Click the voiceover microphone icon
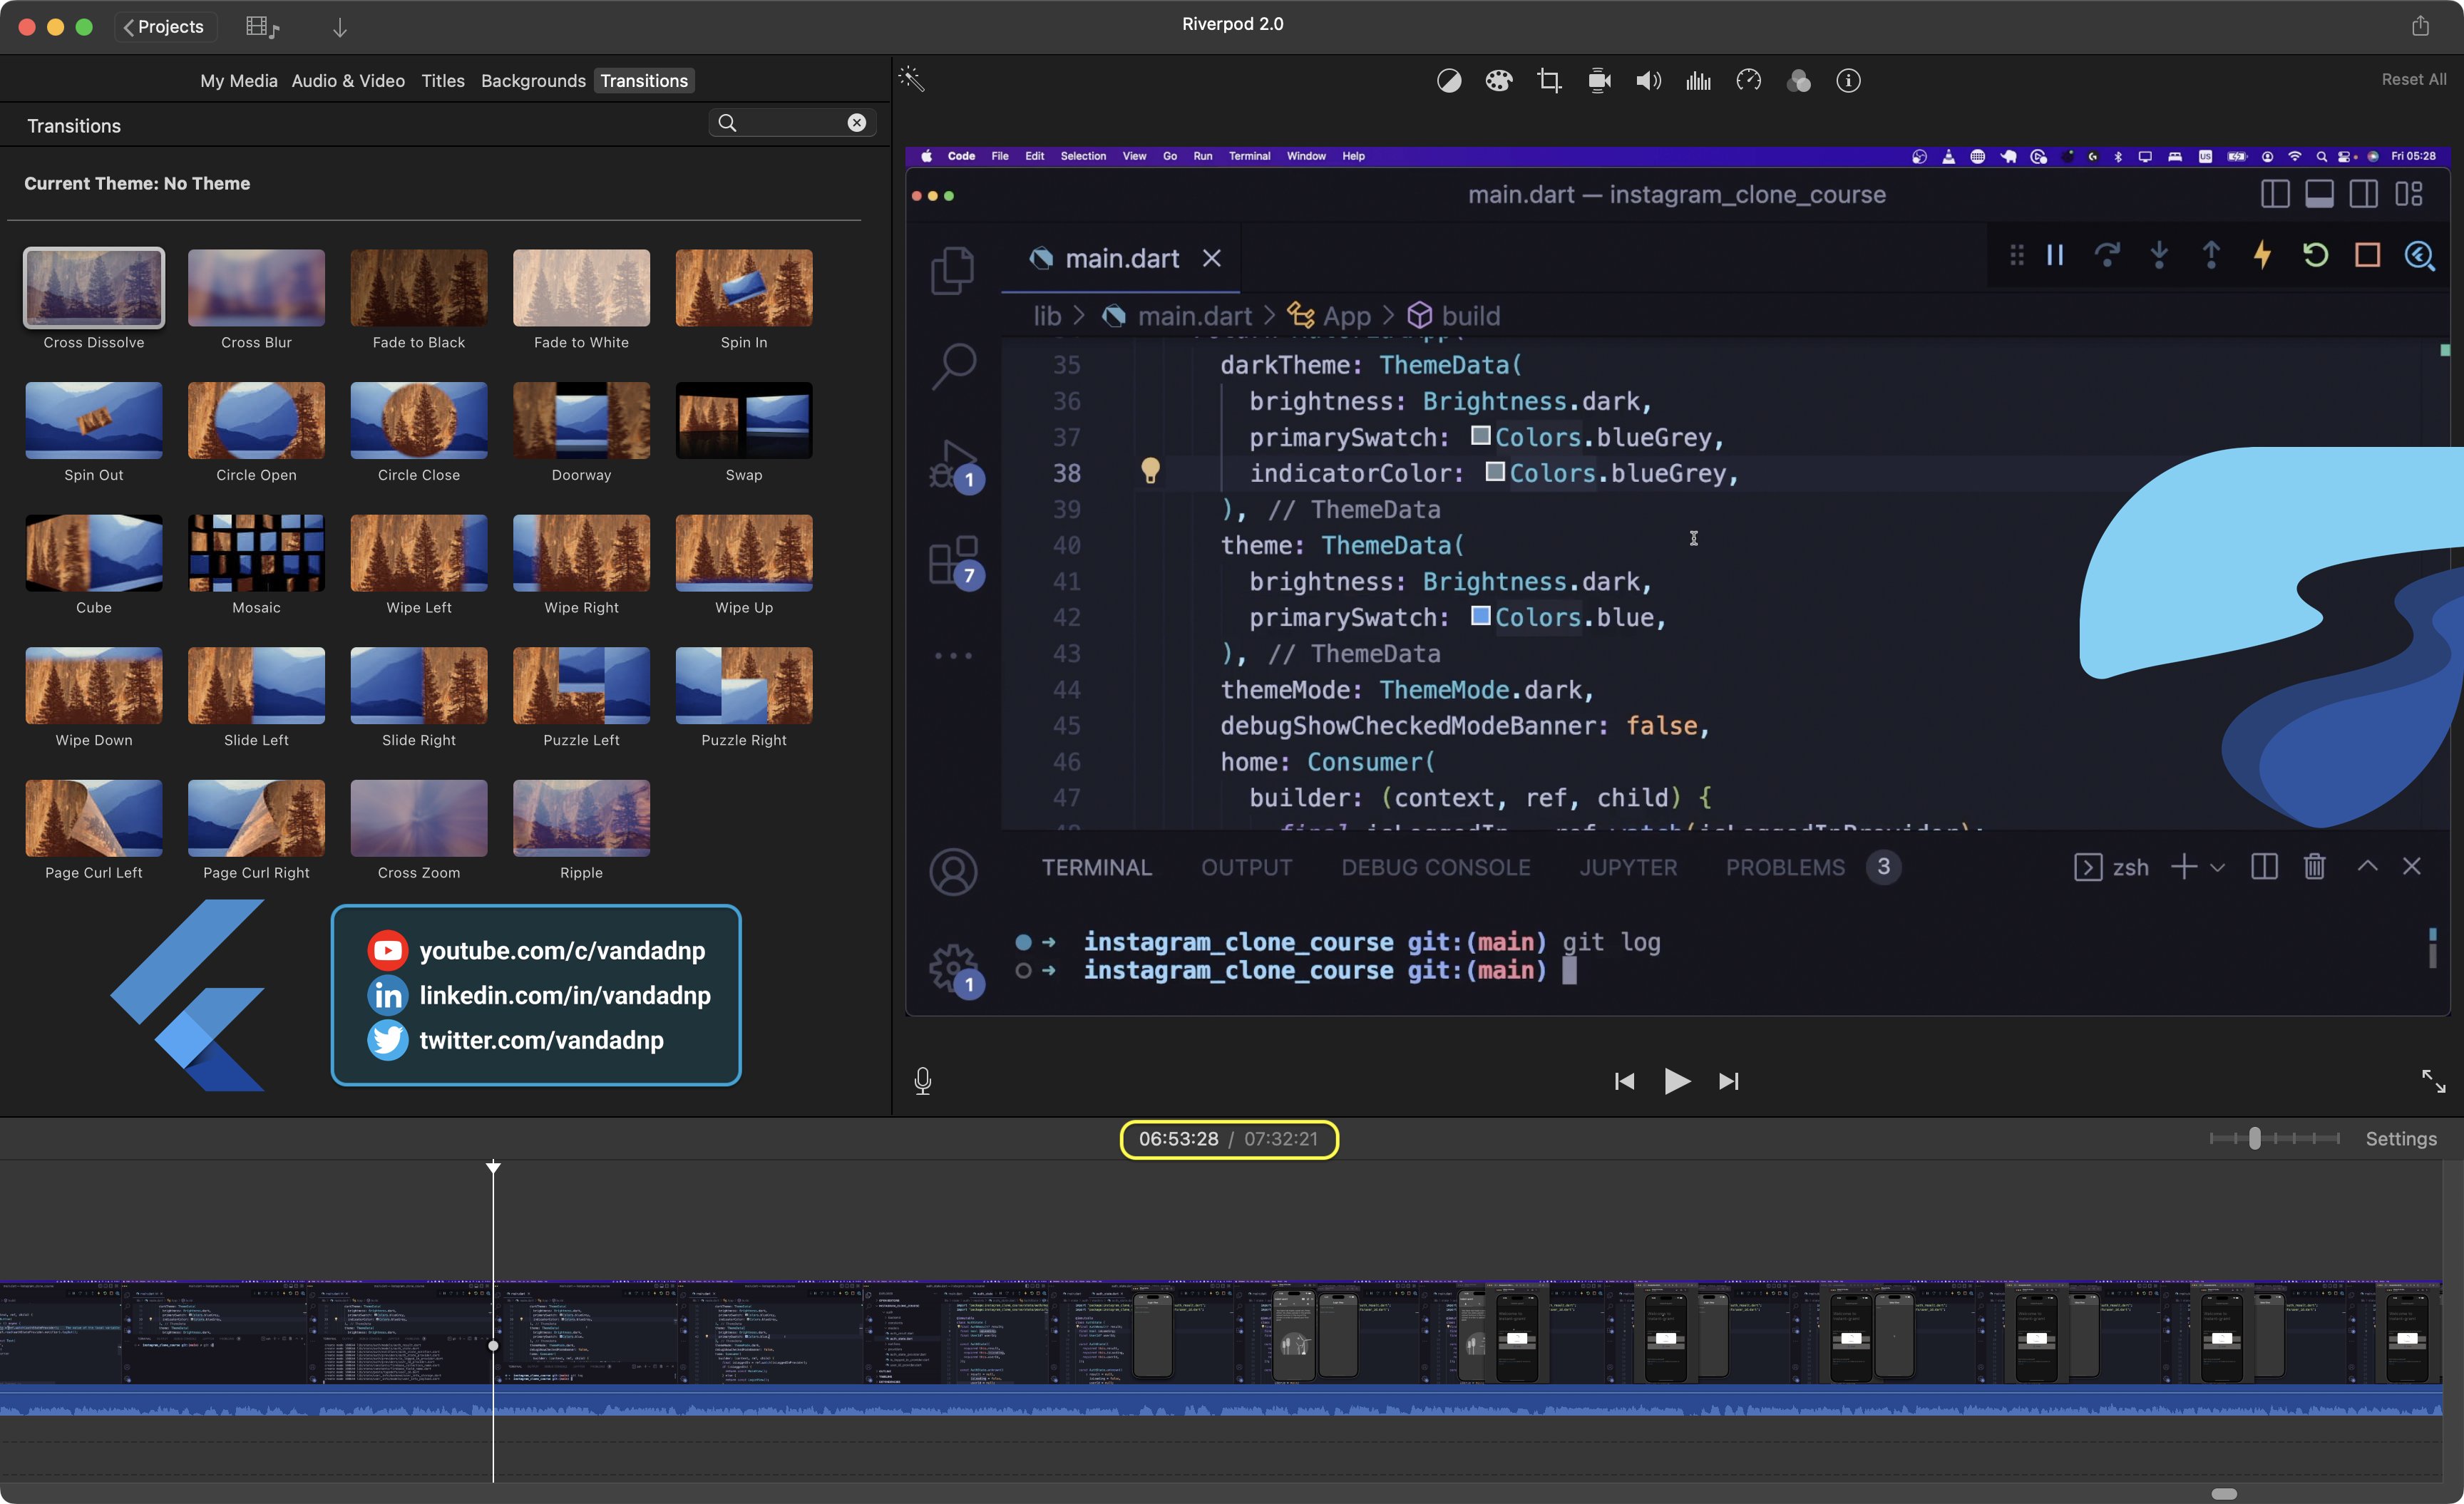The height and width of the screenshot is (1504, 2464). pos(923,1081)
